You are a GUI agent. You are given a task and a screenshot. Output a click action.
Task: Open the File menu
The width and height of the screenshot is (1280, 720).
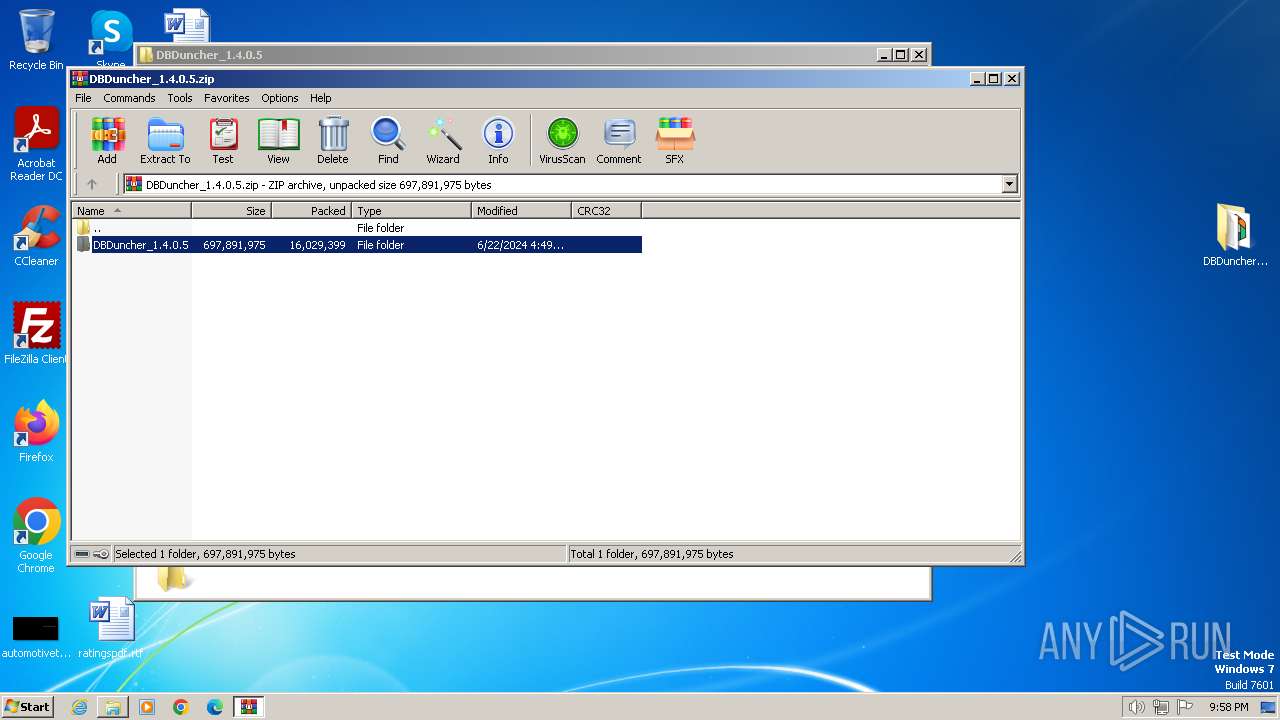[83, 98]
